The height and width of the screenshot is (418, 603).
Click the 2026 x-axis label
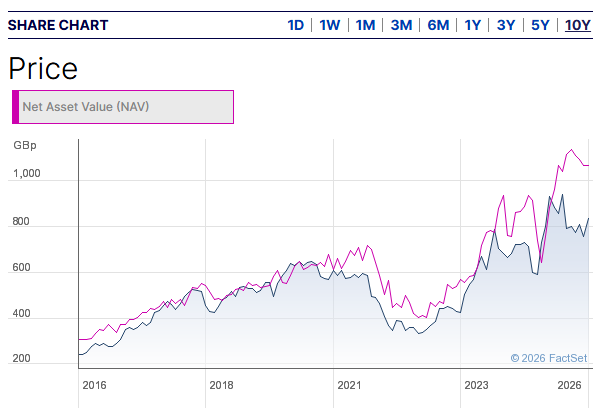(570, 385)
